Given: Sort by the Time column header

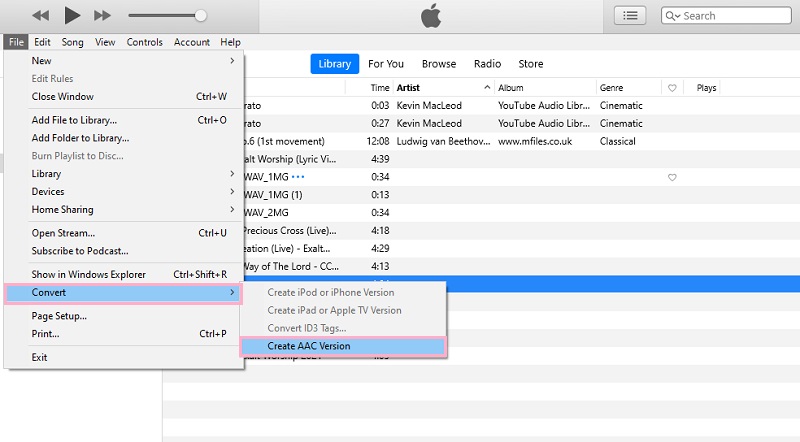Looking at the screenshot, I should pyautogui.click(x=380, y=88).
